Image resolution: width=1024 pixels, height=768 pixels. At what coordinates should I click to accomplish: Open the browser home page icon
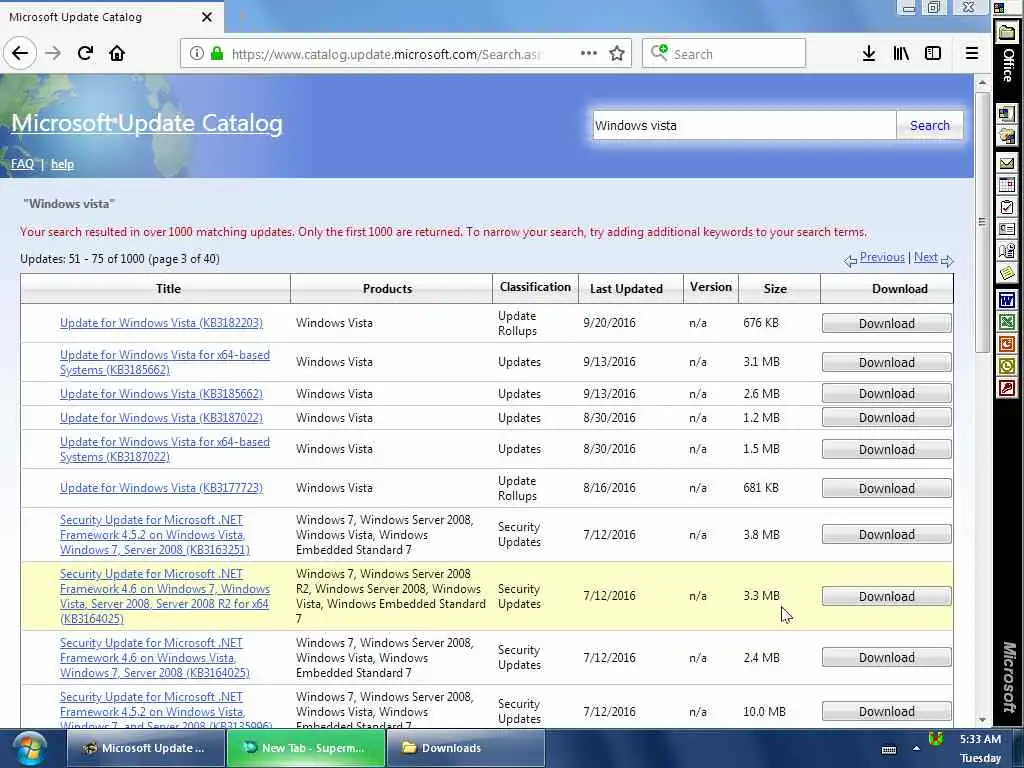(117, 53)
